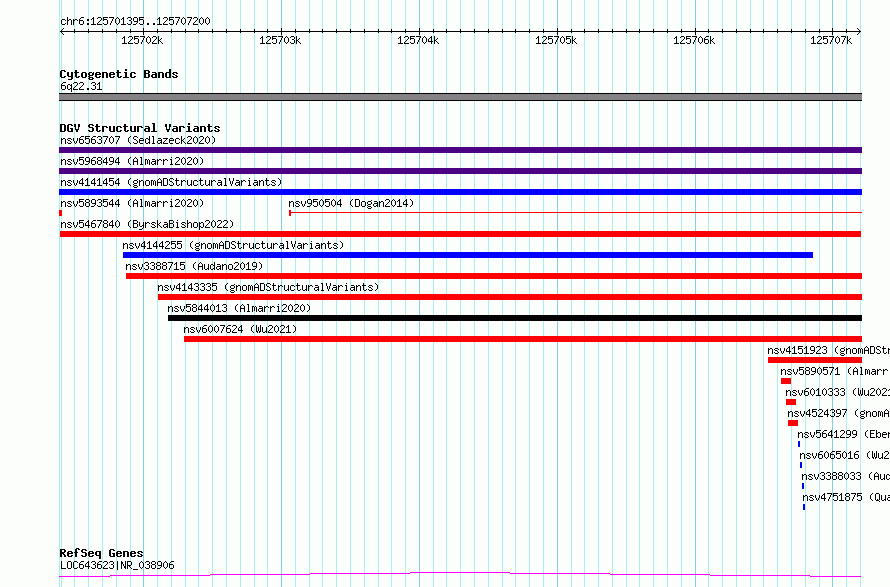Click the red bar of nsv5467840
The height and width of the screenshot is (587, 890).
[460, 234]
